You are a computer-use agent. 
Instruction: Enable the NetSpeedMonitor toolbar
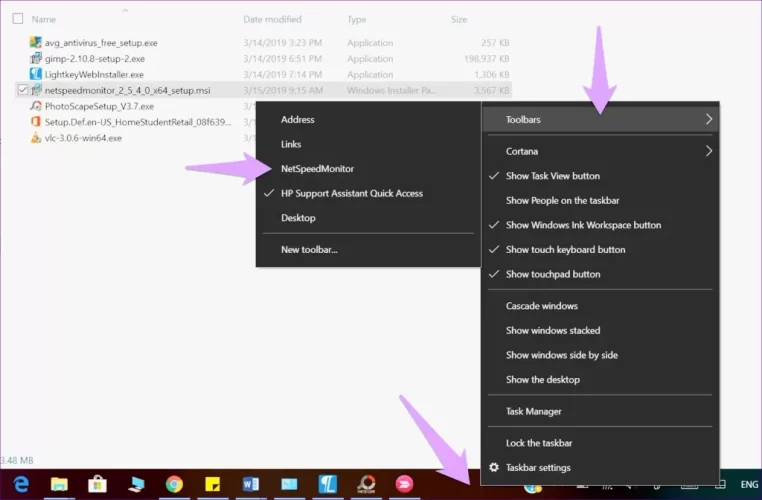point(317,169)
